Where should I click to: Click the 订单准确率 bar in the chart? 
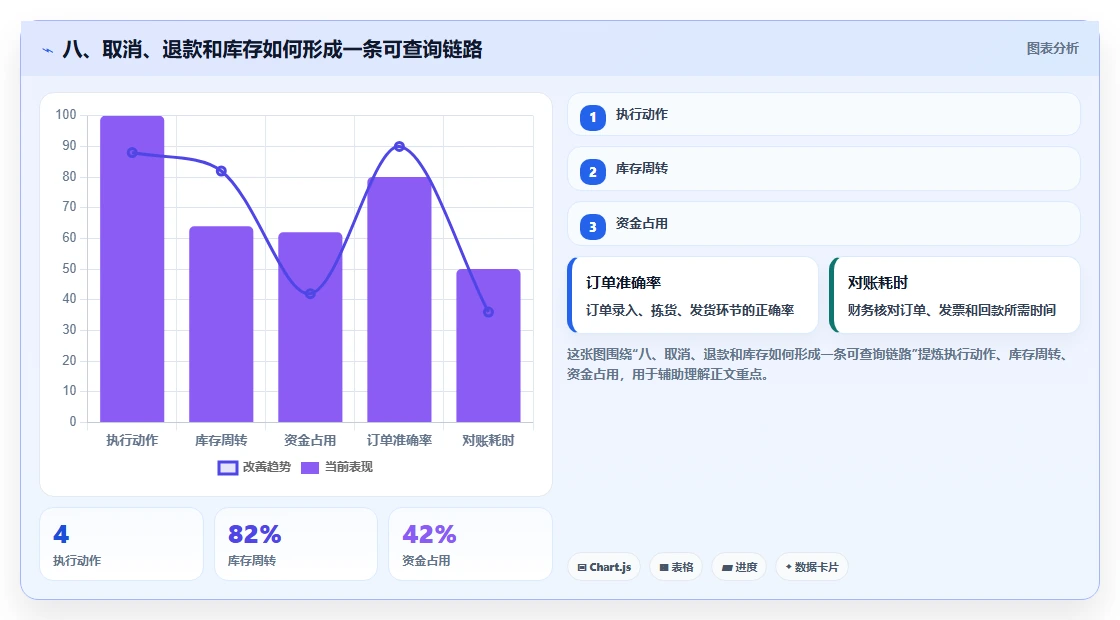(399, 299)
